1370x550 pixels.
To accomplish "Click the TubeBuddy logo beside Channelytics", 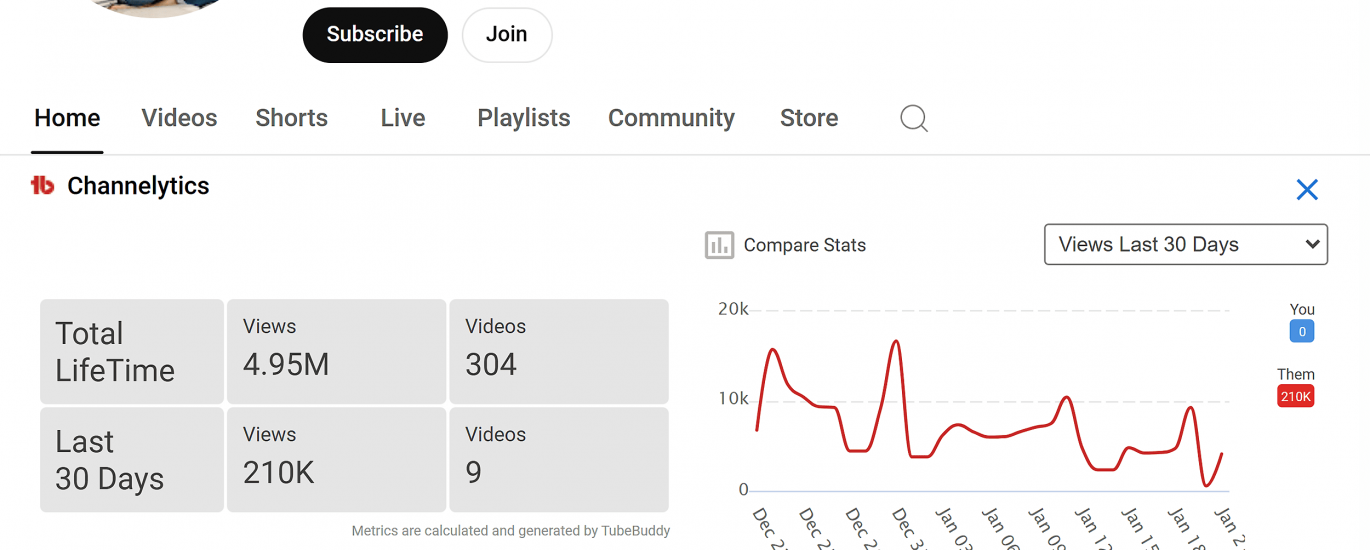I will pyautogui.click(x=42, y=186).
